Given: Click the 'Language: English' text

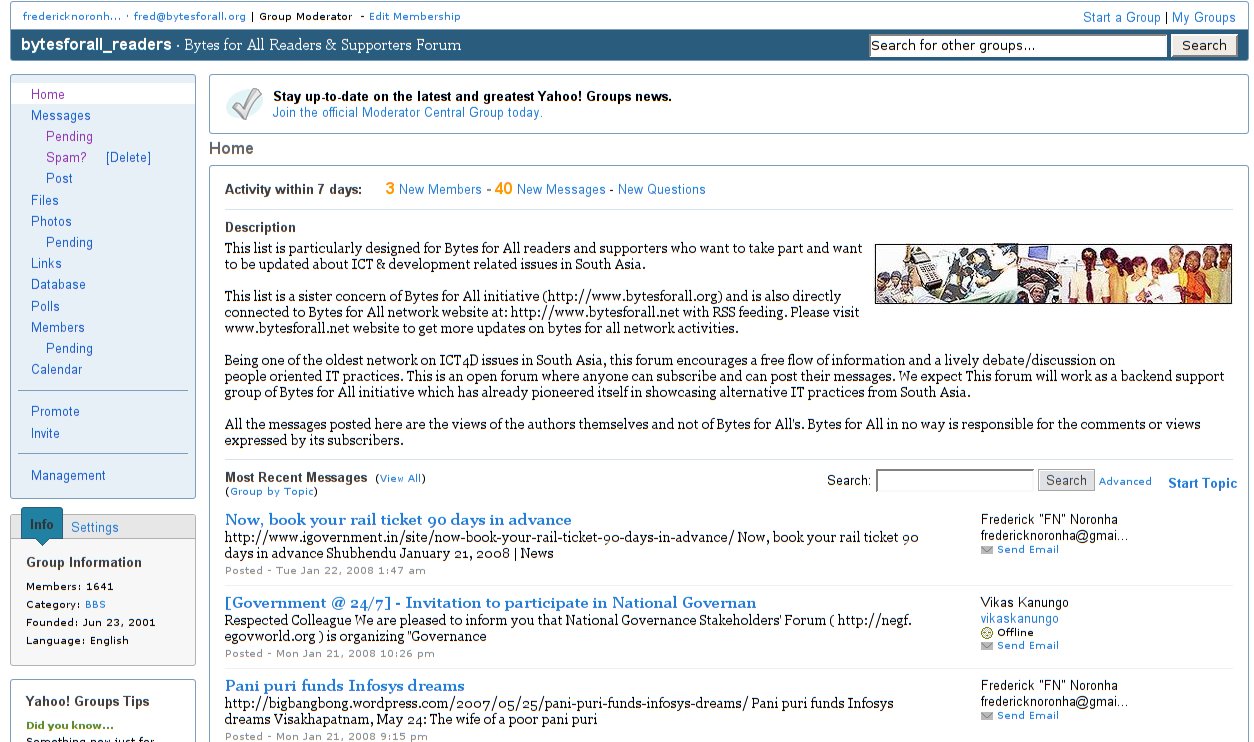Looking at the screenshot, I should click(x=77, y=641).
